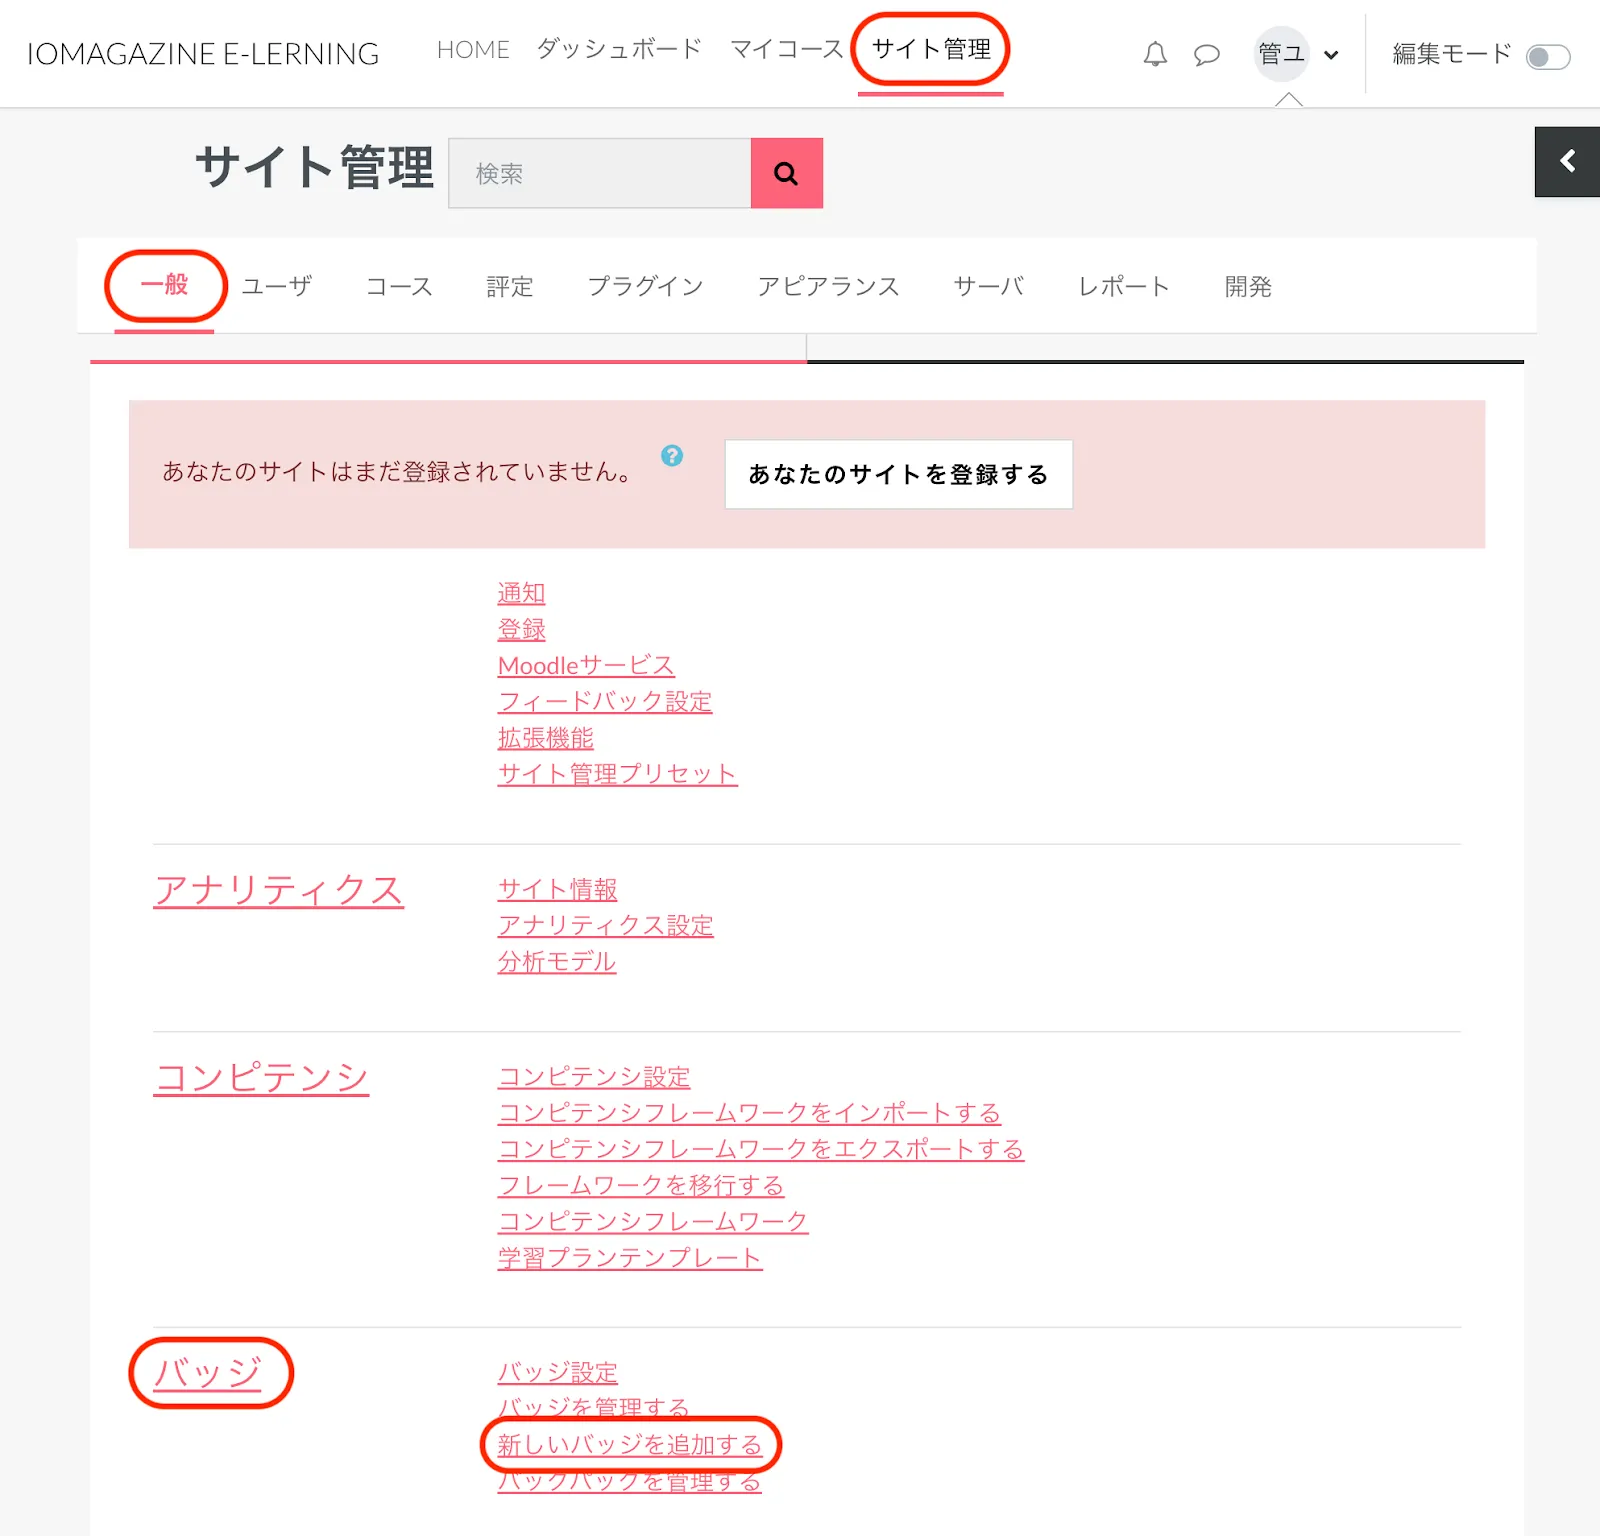The image size is (1600, 1536).
Task: Switch to the アピアランス tab
Action: (828, 287)
